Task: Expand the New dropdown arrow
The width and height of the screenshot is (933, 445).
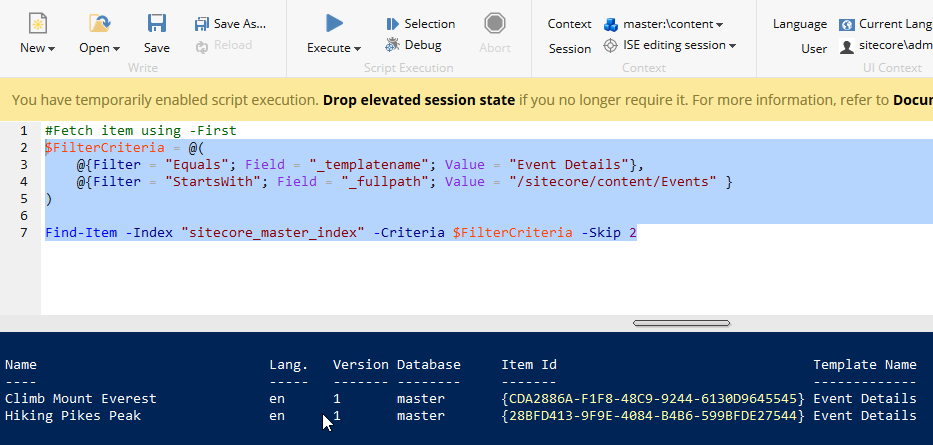Action: coord(51,48)
